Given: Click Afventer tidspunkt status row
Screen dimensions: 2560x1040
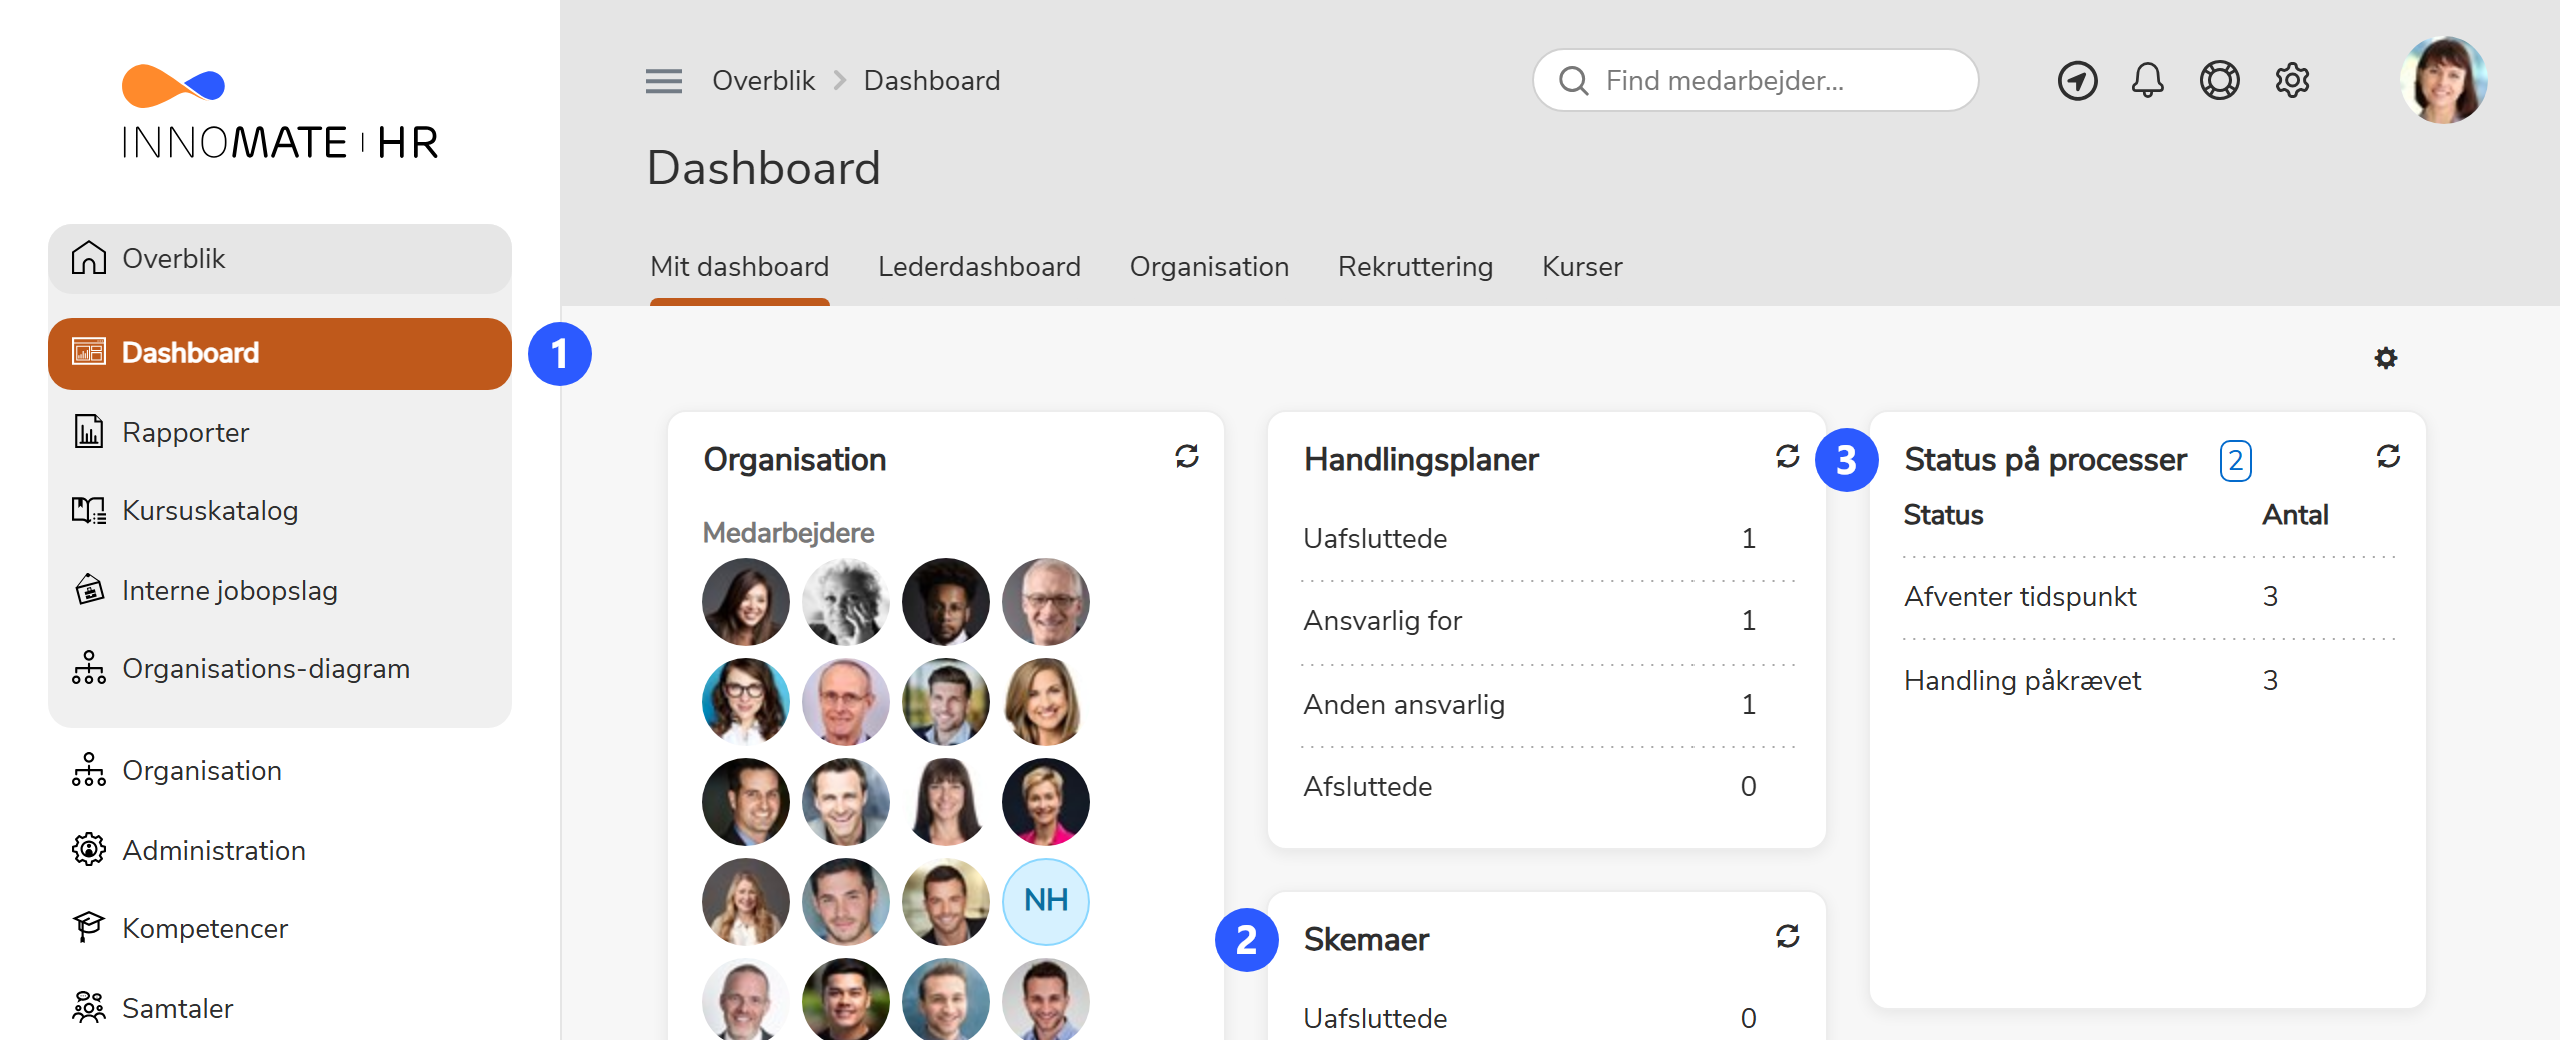Looking at the screenshot, I should [2148, 597].
